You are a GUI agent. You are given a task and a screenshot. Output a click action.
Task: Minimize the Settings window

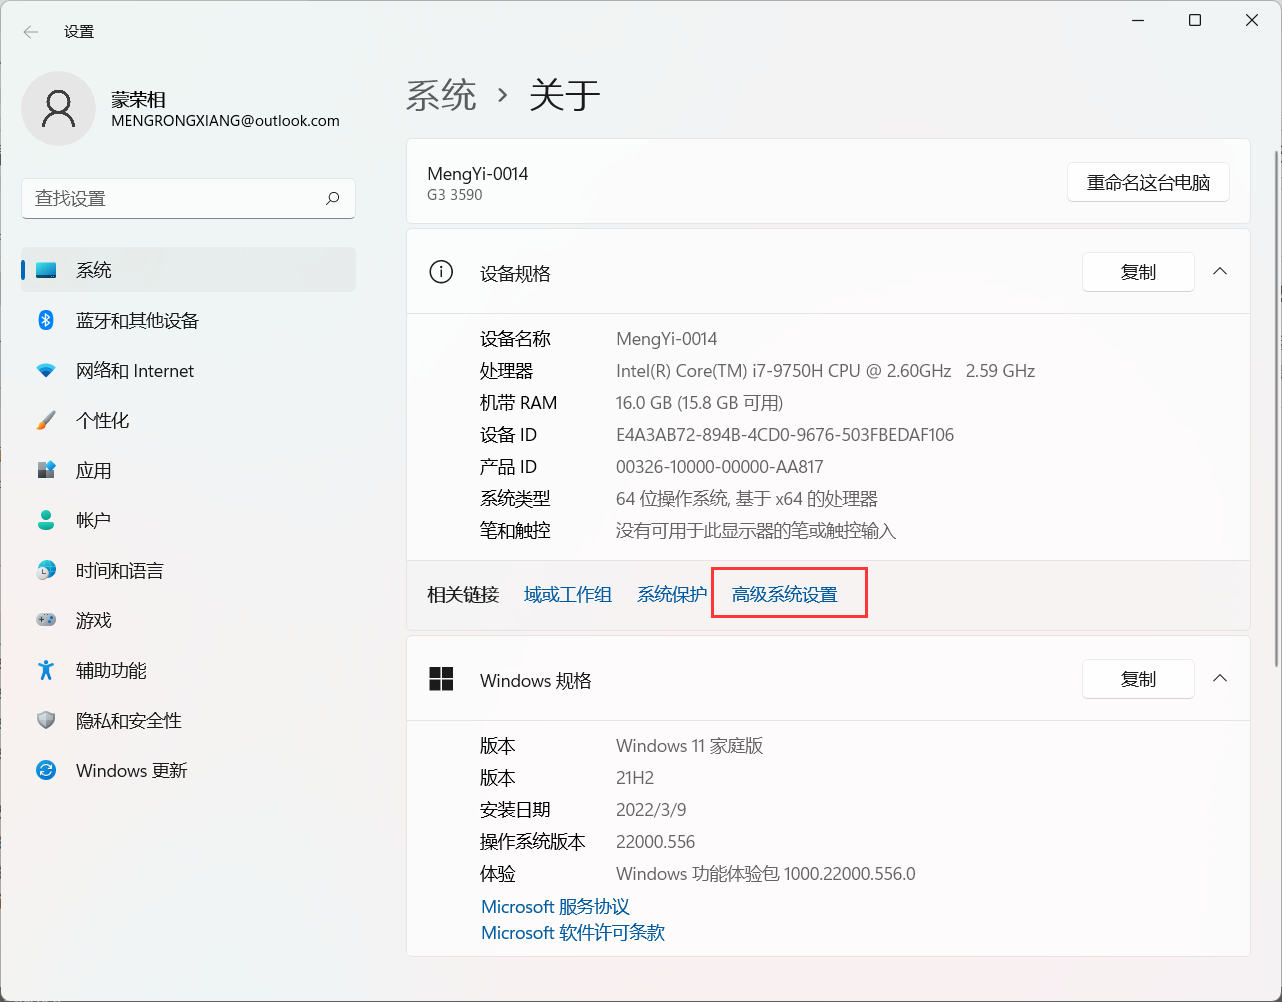(x=1138, y=20)
